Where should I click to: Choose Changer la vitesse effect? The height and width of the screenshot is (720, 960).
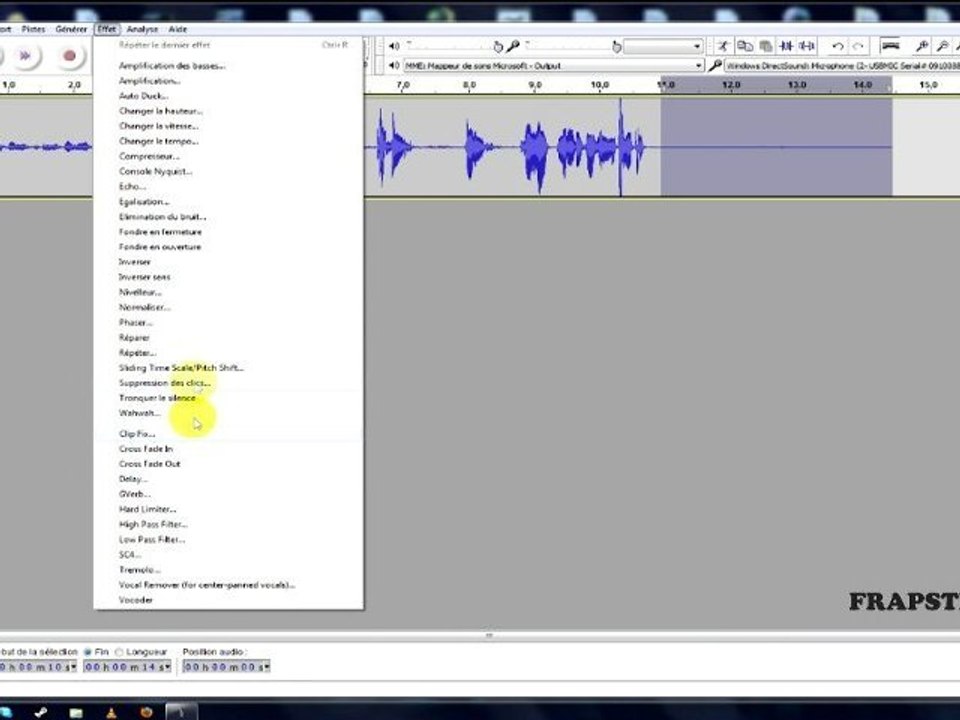[x=228, y=126]
